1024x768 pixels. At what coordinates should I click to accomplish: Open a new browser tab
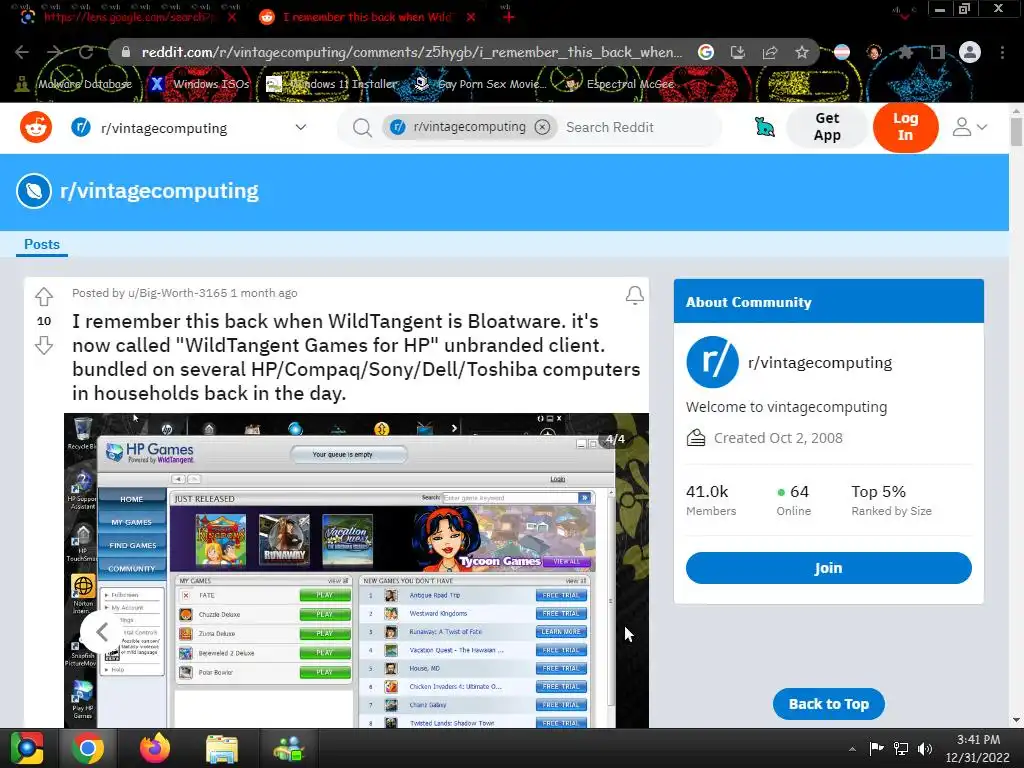(509, 17)
